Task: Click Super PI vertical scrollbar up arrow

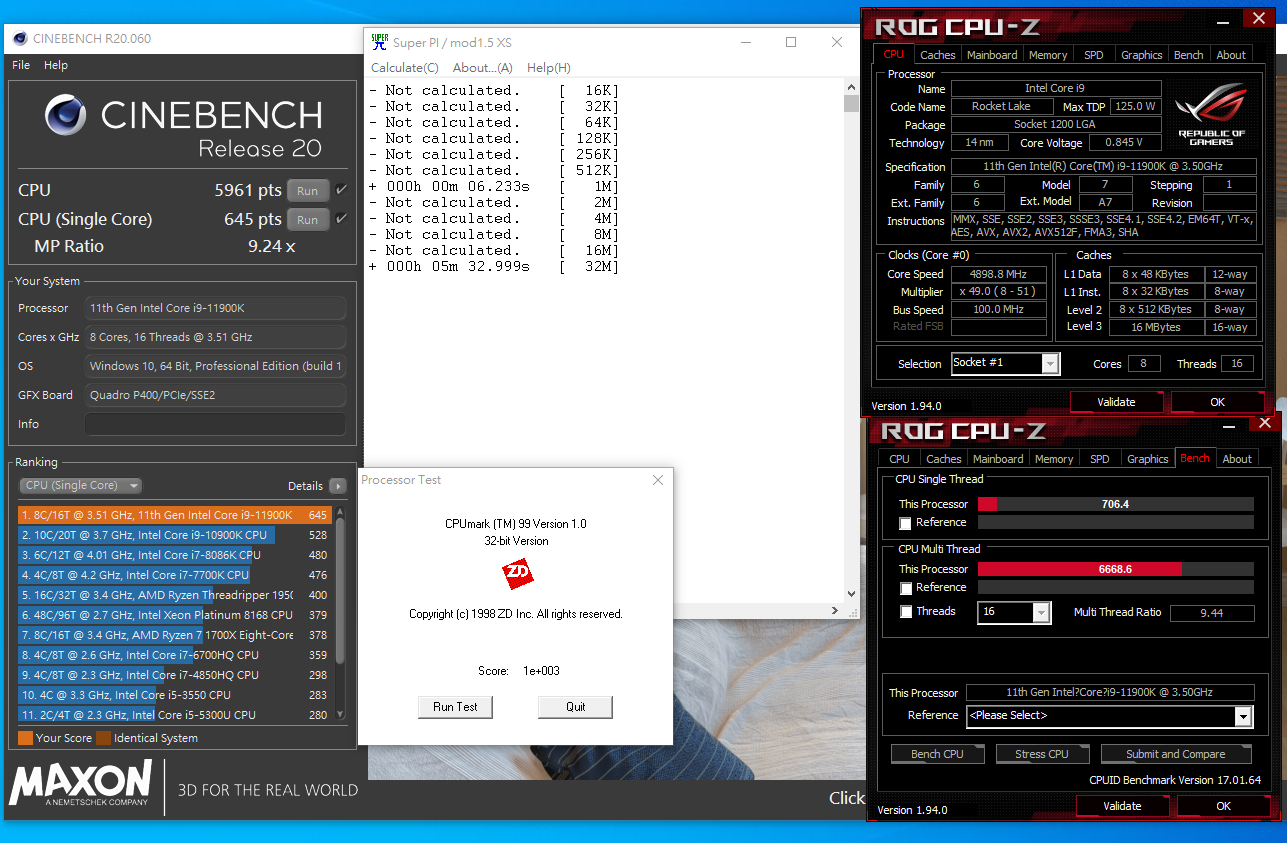Action: point(851,89)
